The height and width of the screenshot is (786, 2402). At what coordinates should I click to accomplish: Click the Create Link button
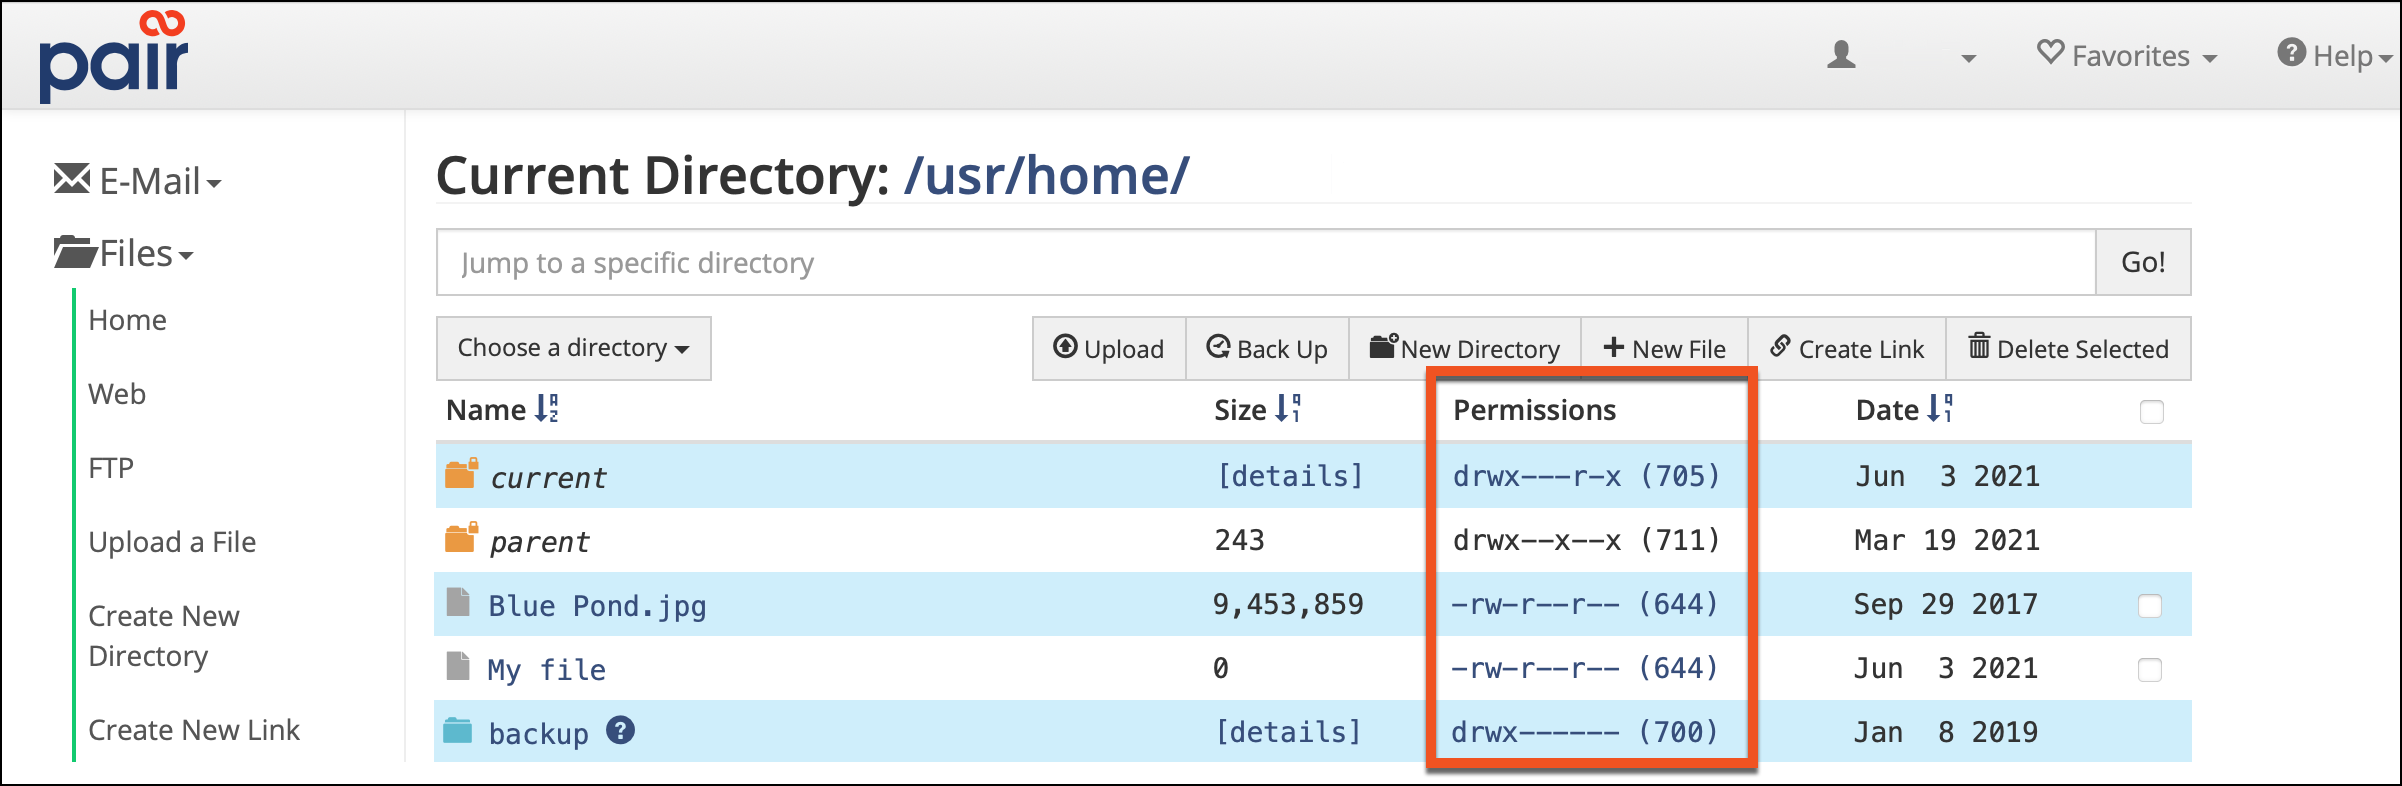1847,348
